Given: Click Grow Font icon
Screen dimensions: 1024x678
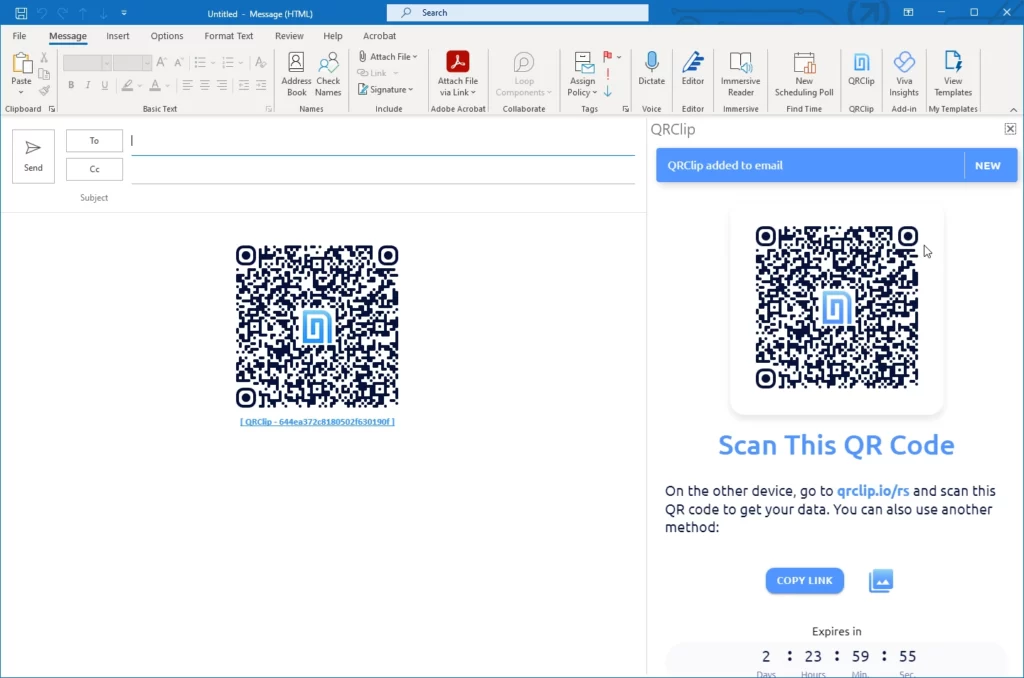Looking at the screenshot, I should coord(161,62).
